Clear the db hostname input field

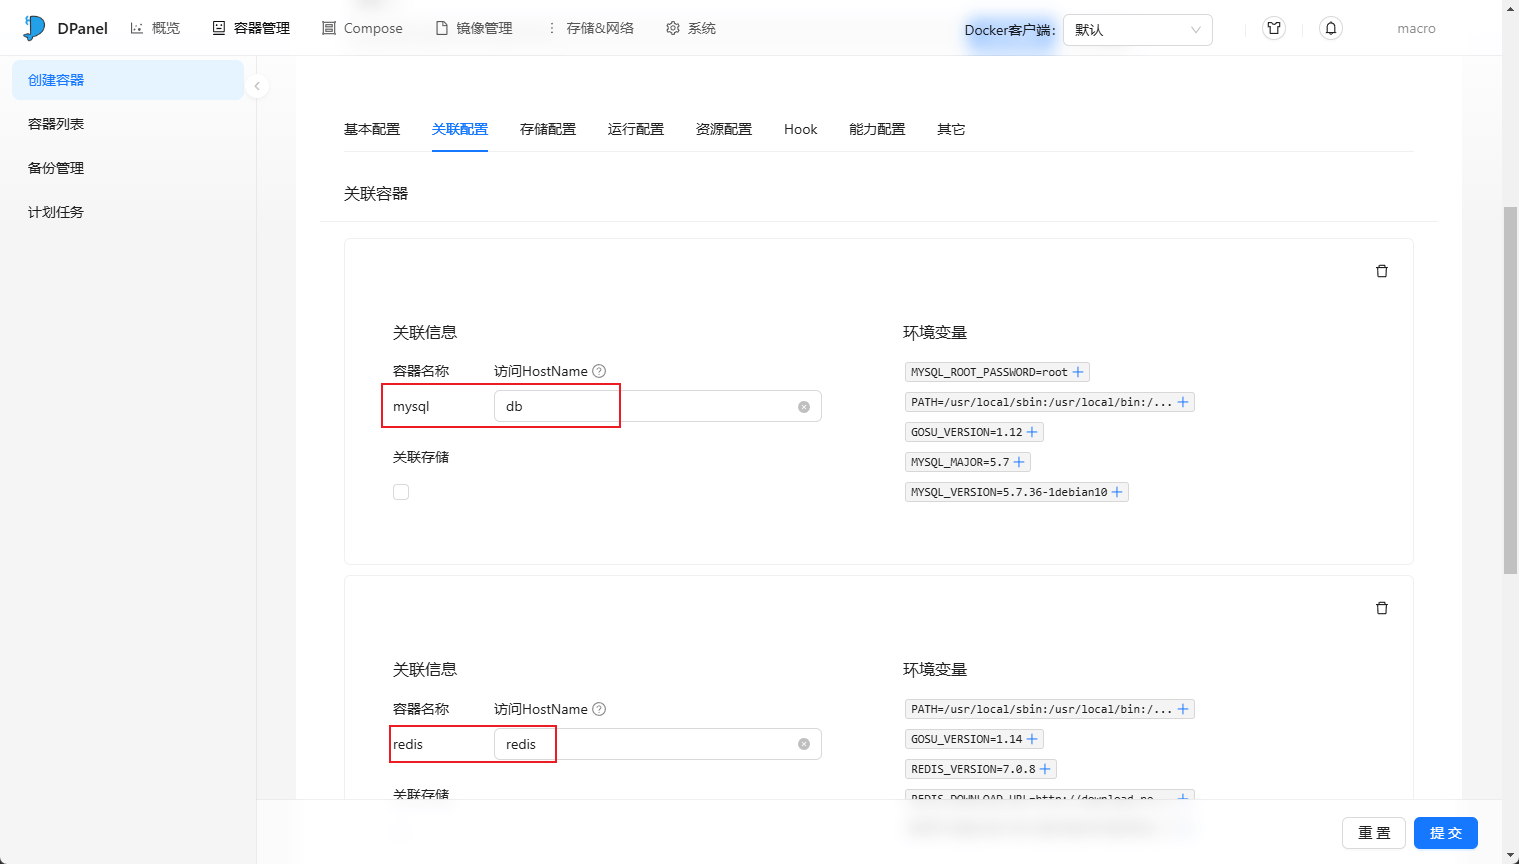coord(803,407)
